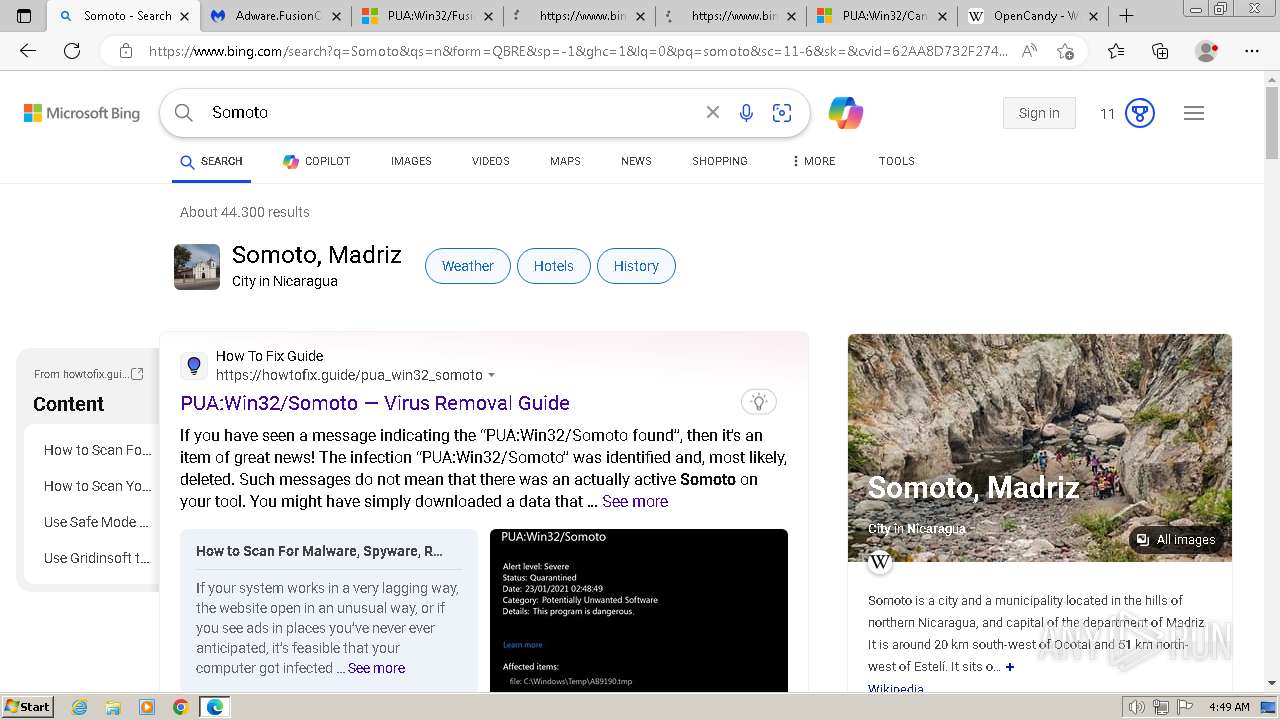Open the MAPS search tab
Screen dimensions: 1280x720
[565, 161]
